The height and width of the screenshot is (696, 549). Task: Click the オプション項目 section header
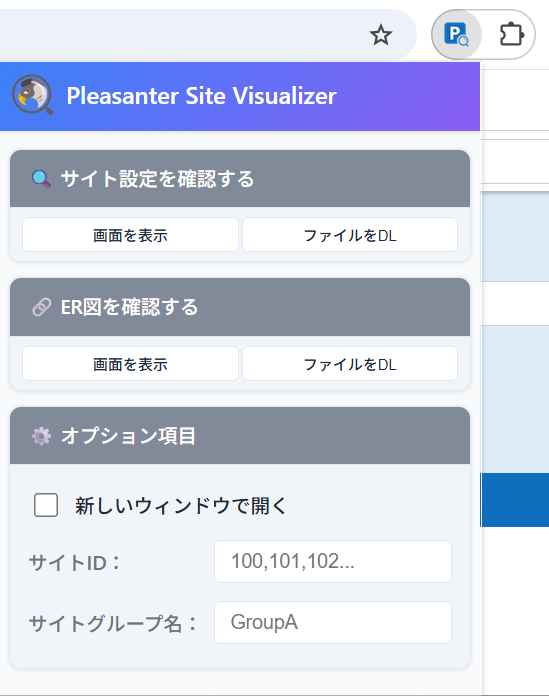click(x=240, y=436)
